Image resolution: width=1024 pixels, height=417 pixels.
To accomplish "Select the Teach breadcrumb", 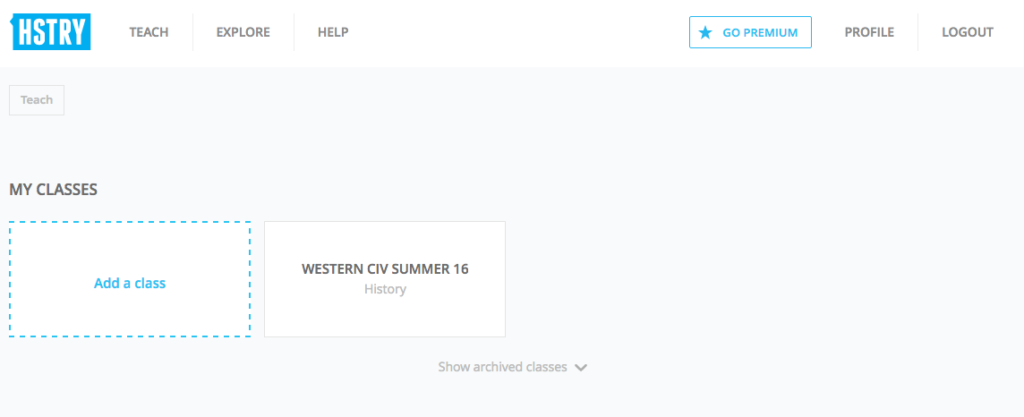I will click(x=37, y=100).
